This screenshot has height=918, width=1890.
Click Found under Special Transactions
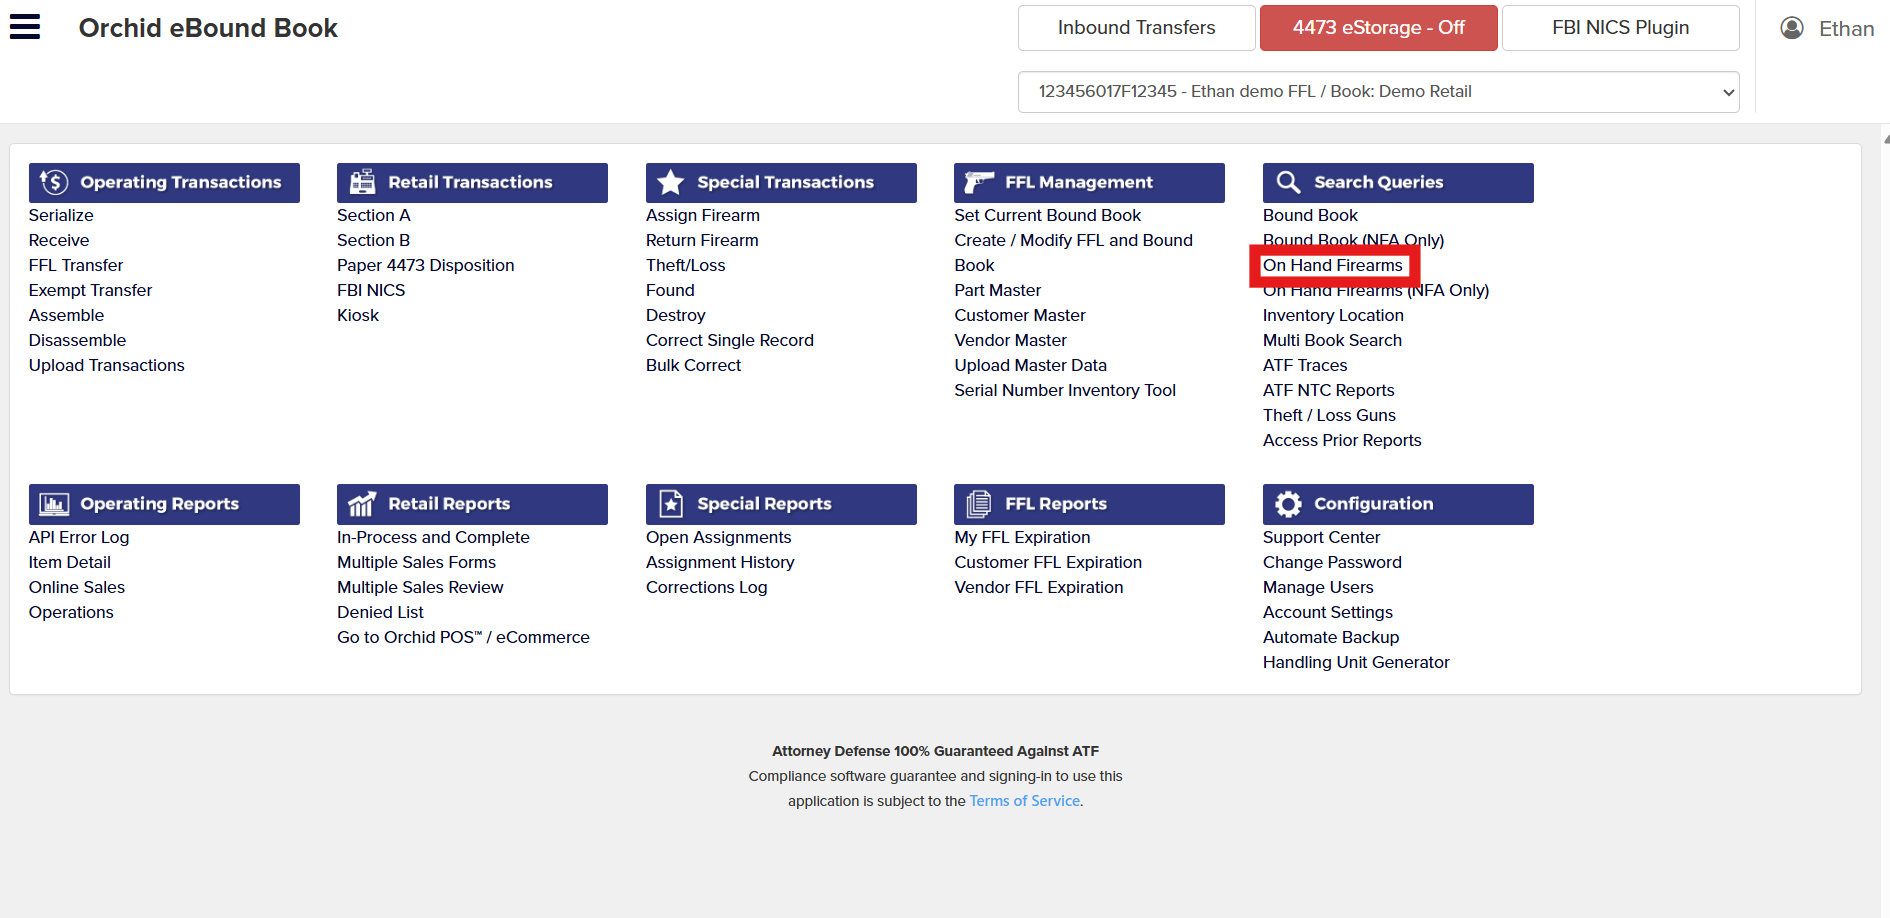(670, 290)
